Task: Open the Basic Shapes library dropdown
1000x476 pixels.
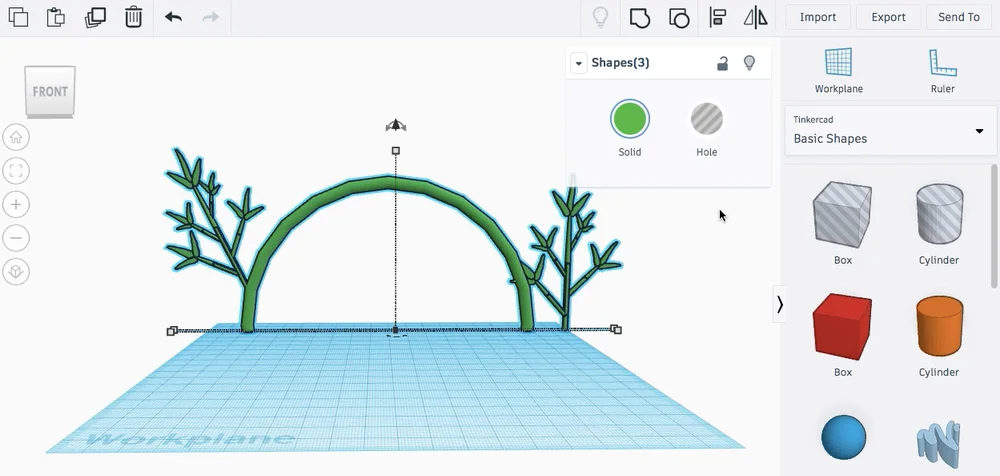Action: click(x=890, y=130)
